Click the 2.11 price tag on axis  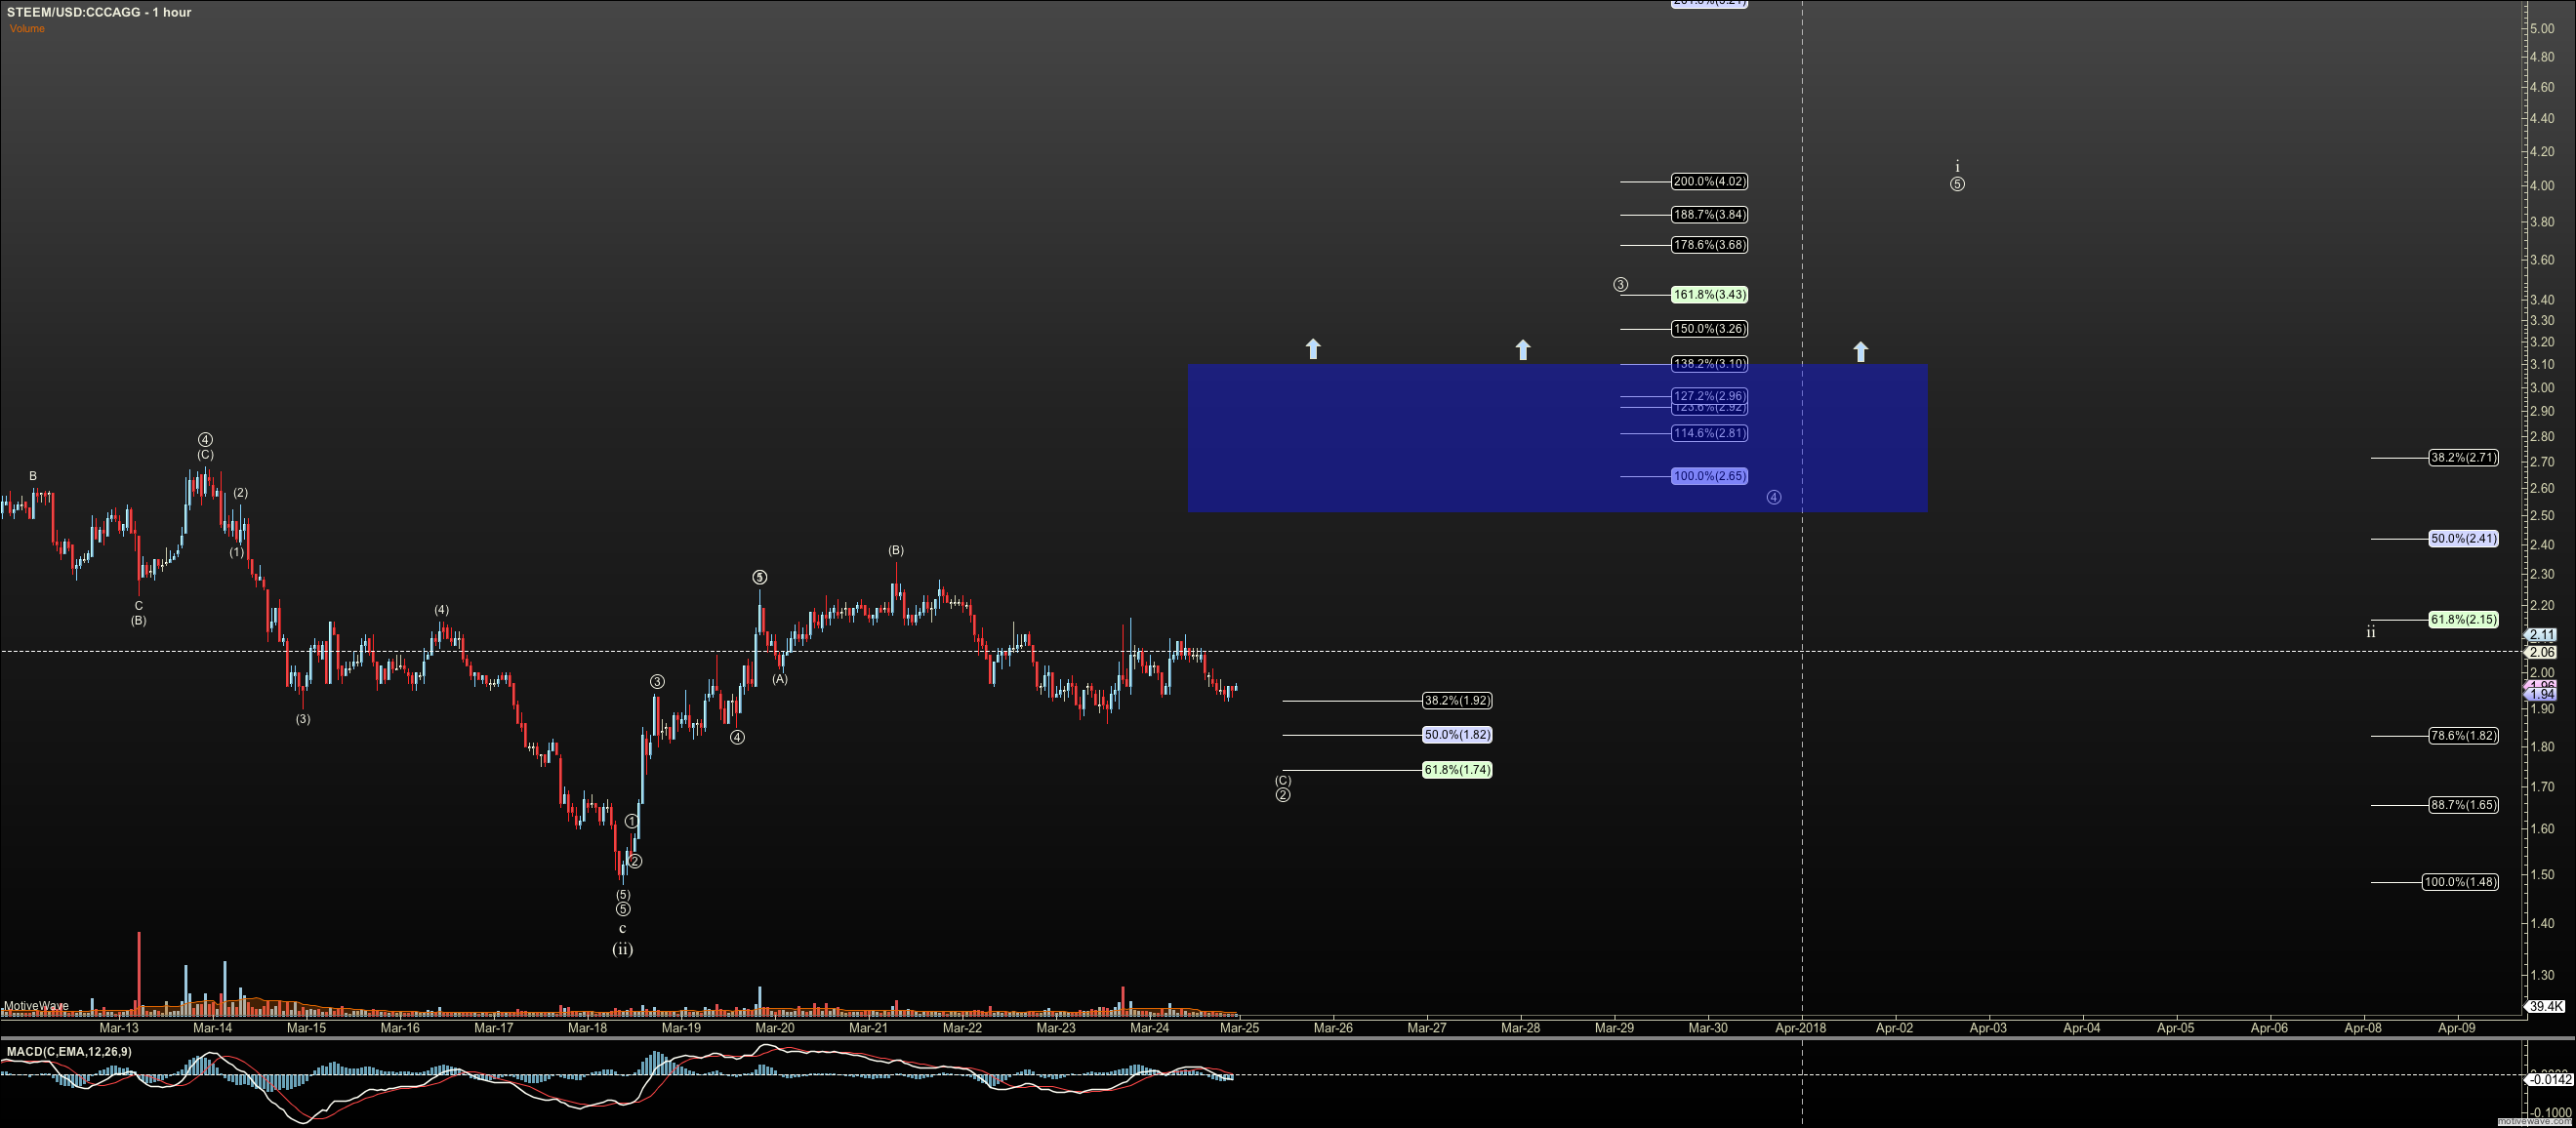click(x=2541, y=635)
